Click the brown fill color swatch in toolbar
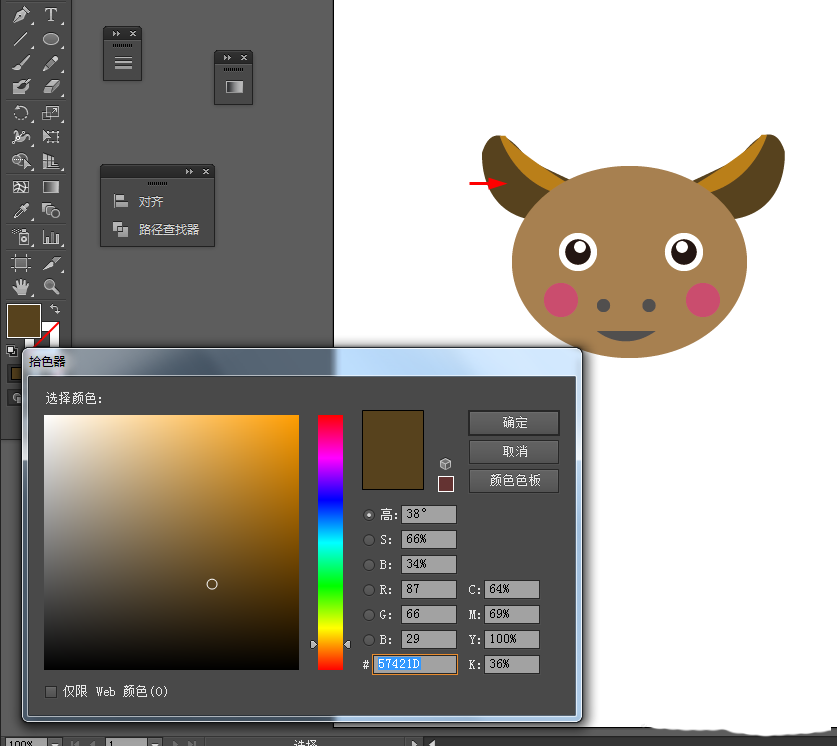This screenshot has width=837, height=746. 23,321
